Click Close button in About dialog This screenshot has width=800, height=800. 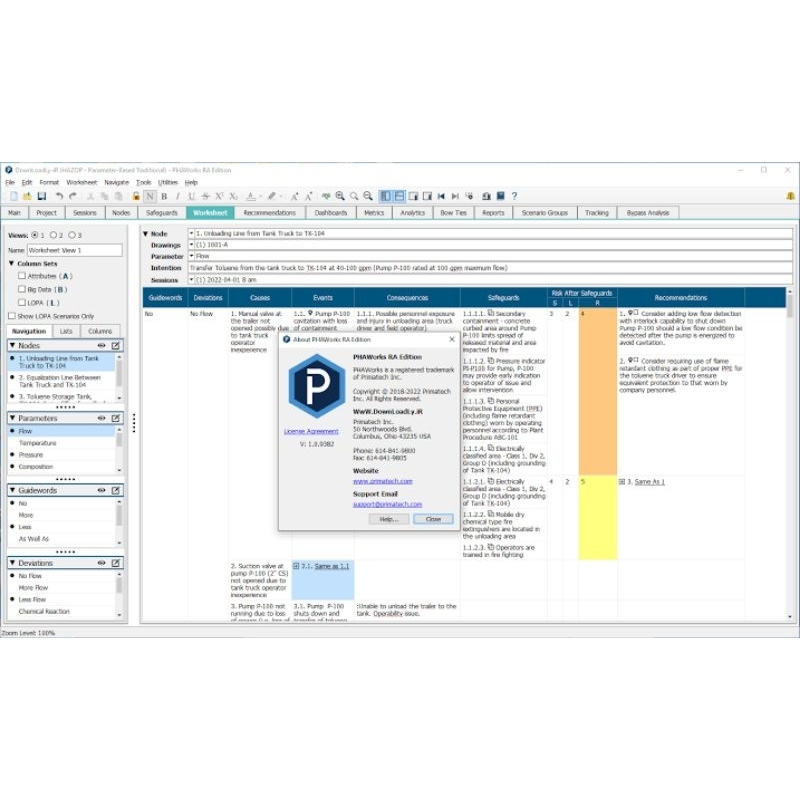pos(433,519)
